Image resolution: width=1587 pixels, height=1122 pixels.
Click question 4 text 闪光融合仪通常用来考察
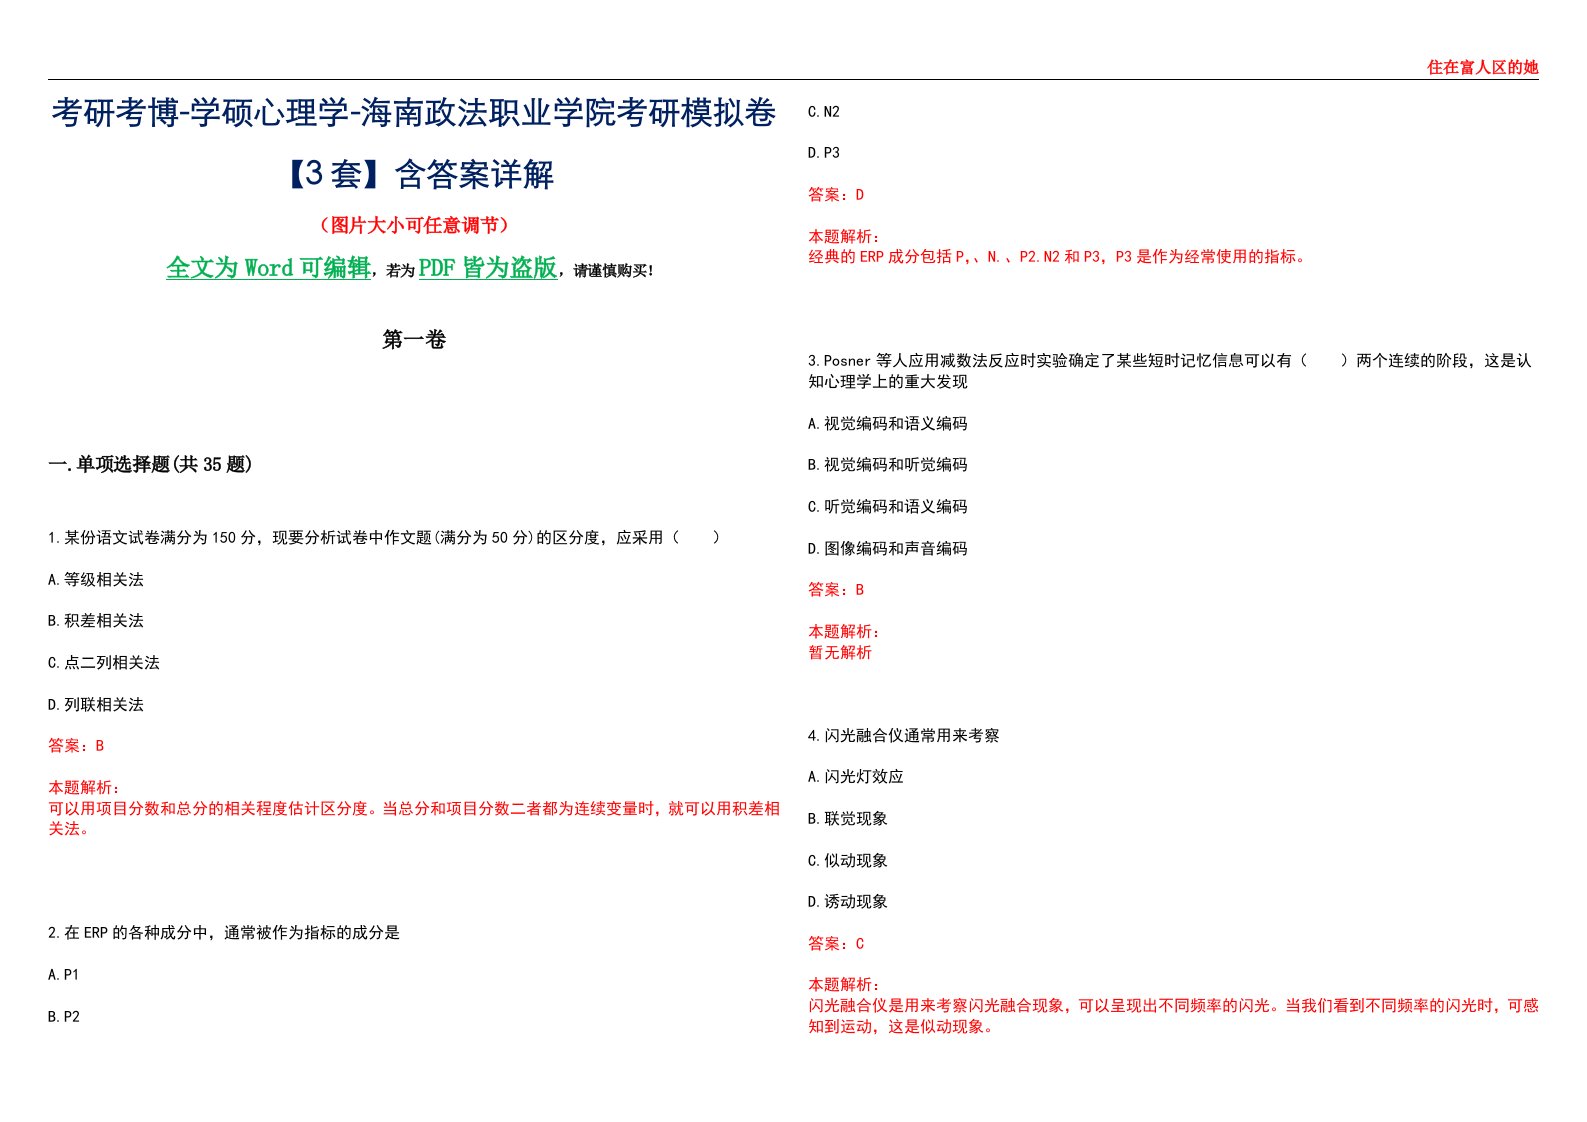pos(904,736)
